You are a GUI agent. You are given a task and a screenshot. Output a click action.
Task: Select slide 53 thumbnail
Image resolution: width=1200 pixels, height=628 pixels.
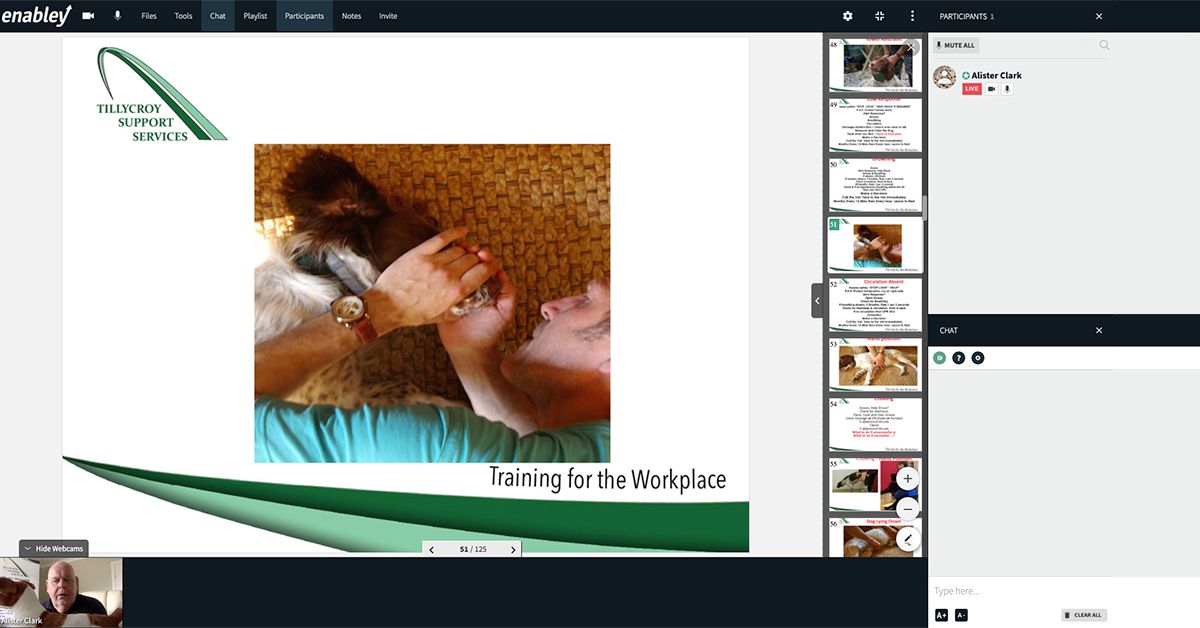875,365
